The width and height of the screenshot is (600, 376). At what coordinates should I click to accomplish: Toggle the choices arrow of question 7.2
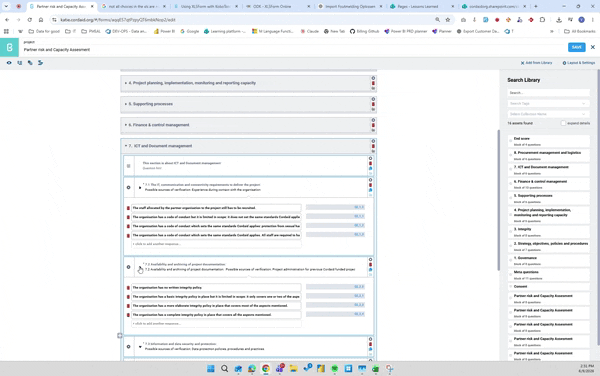pos(140,267)
